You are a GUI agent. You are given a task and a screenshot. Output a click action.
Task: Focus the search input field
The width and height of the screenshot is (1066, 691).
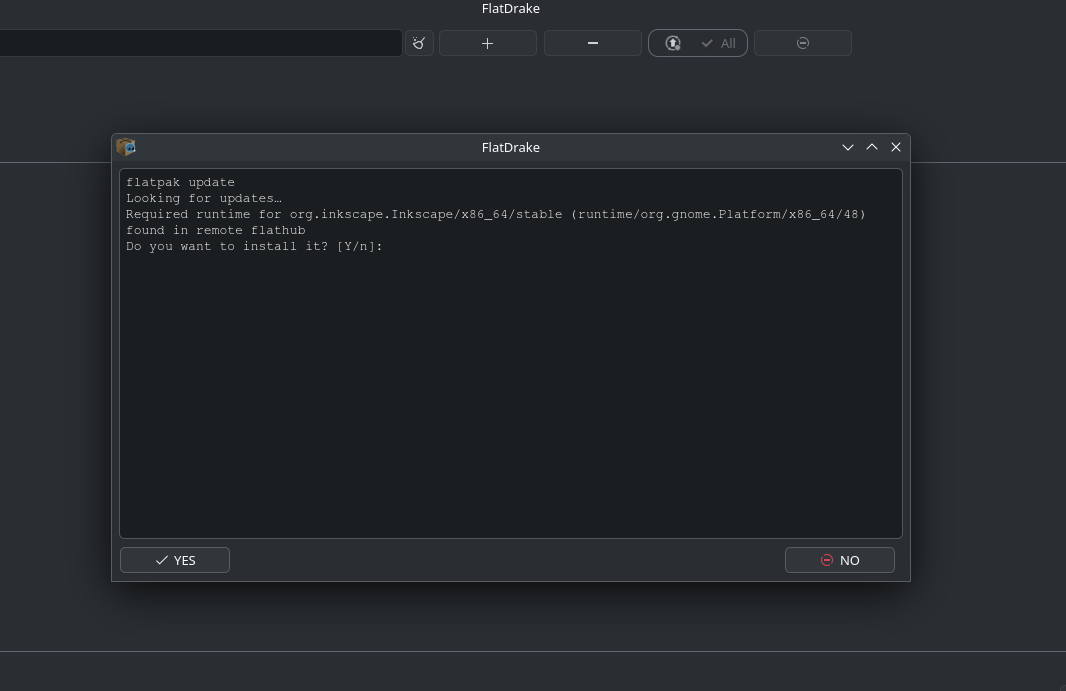coord(201,44)
